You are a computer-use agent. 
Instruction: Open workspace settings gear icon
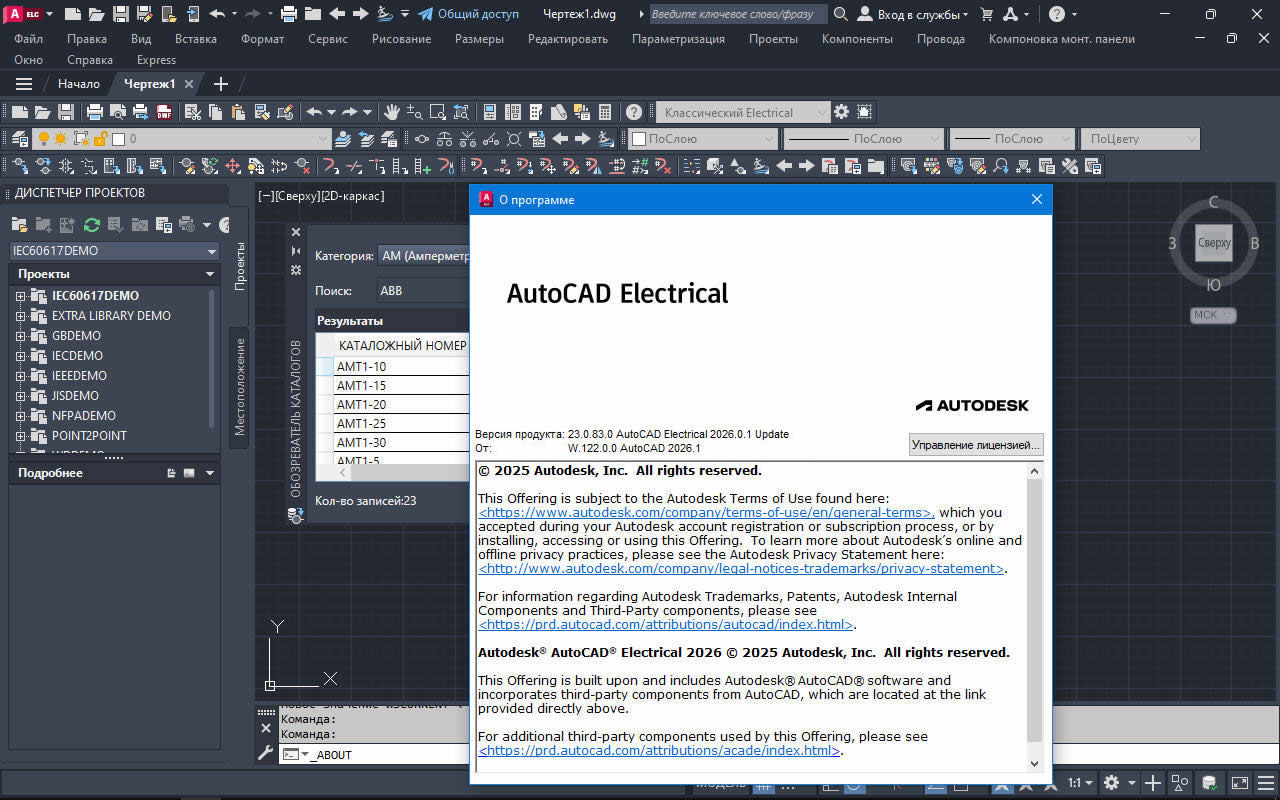pyautogui.click(x=841, y=112)
